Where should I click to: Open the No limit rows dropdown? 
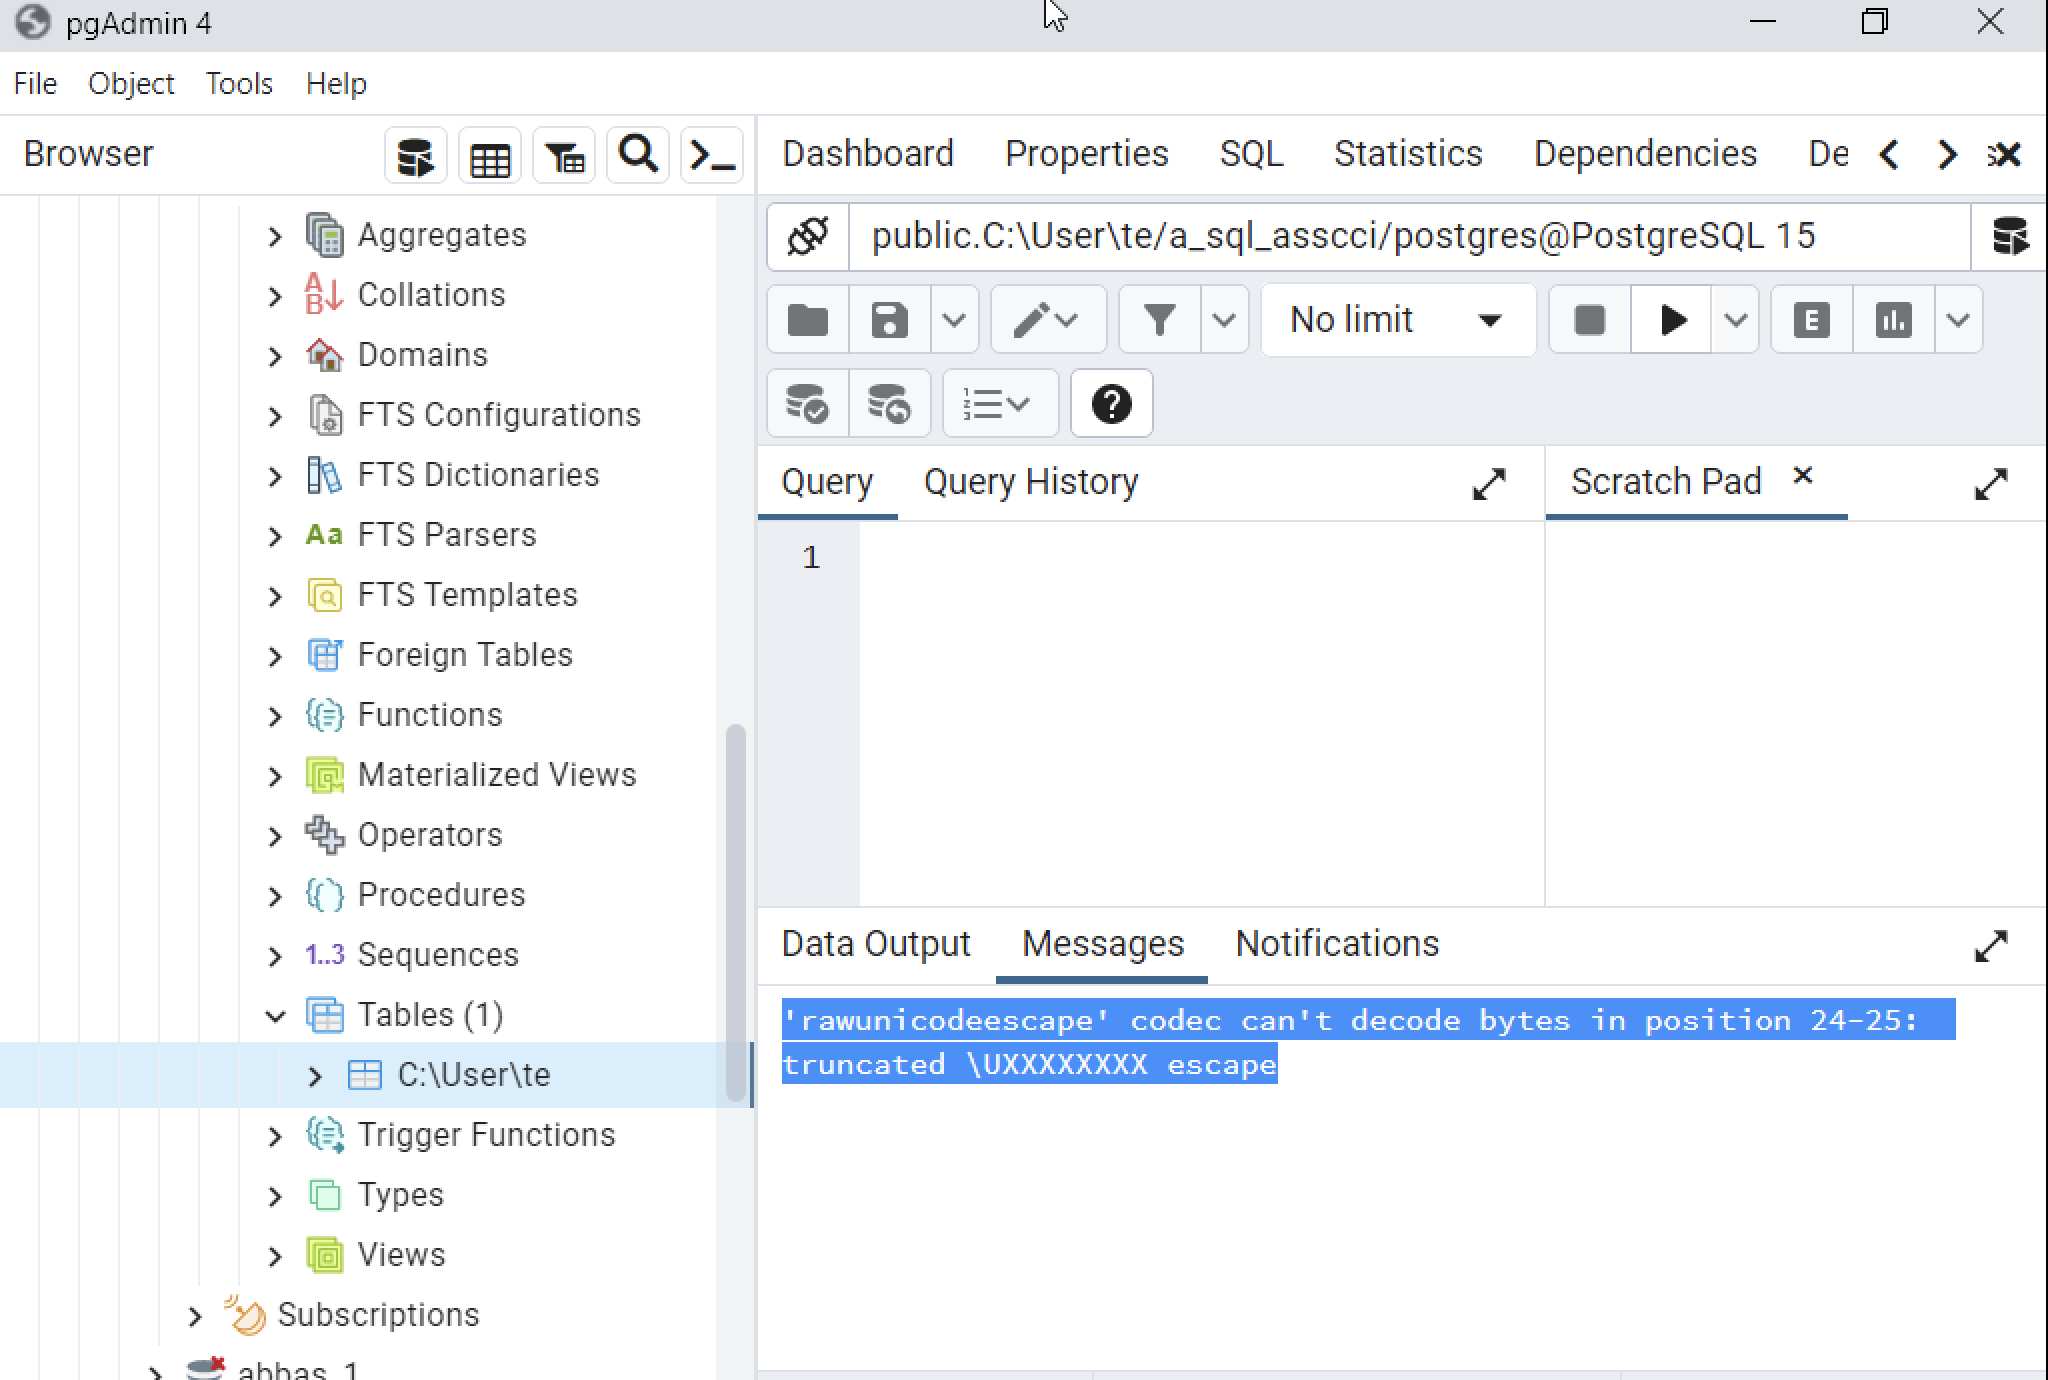tap(1396, 319)
